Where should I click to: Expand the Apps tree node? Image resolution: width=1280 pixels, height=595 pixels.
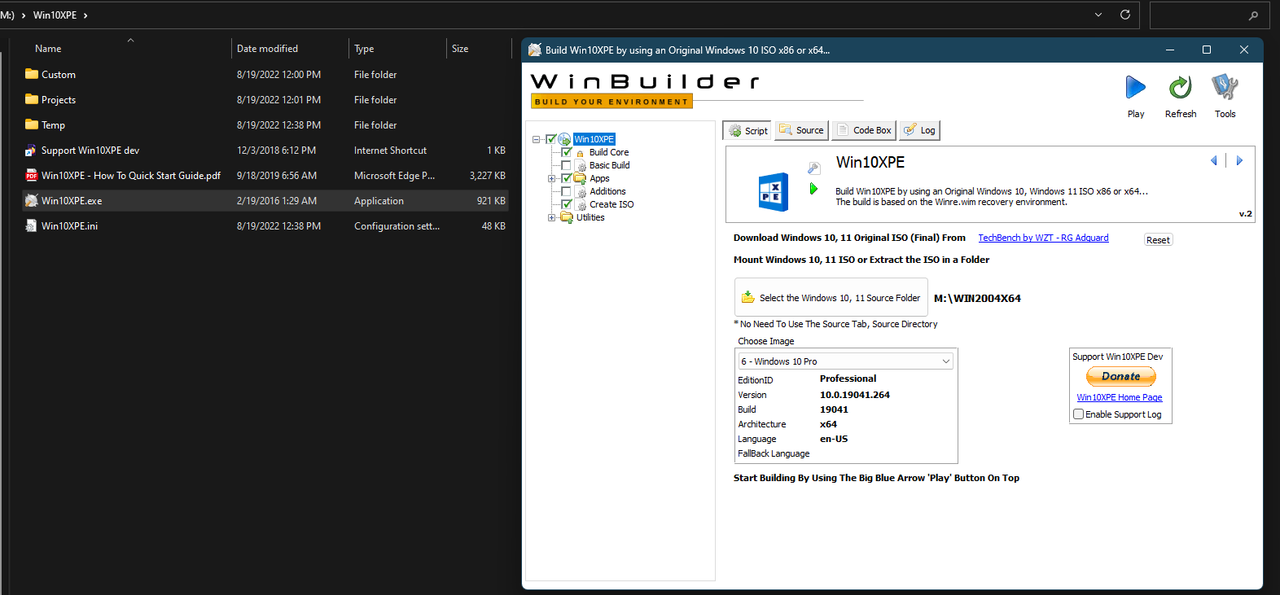552,178
